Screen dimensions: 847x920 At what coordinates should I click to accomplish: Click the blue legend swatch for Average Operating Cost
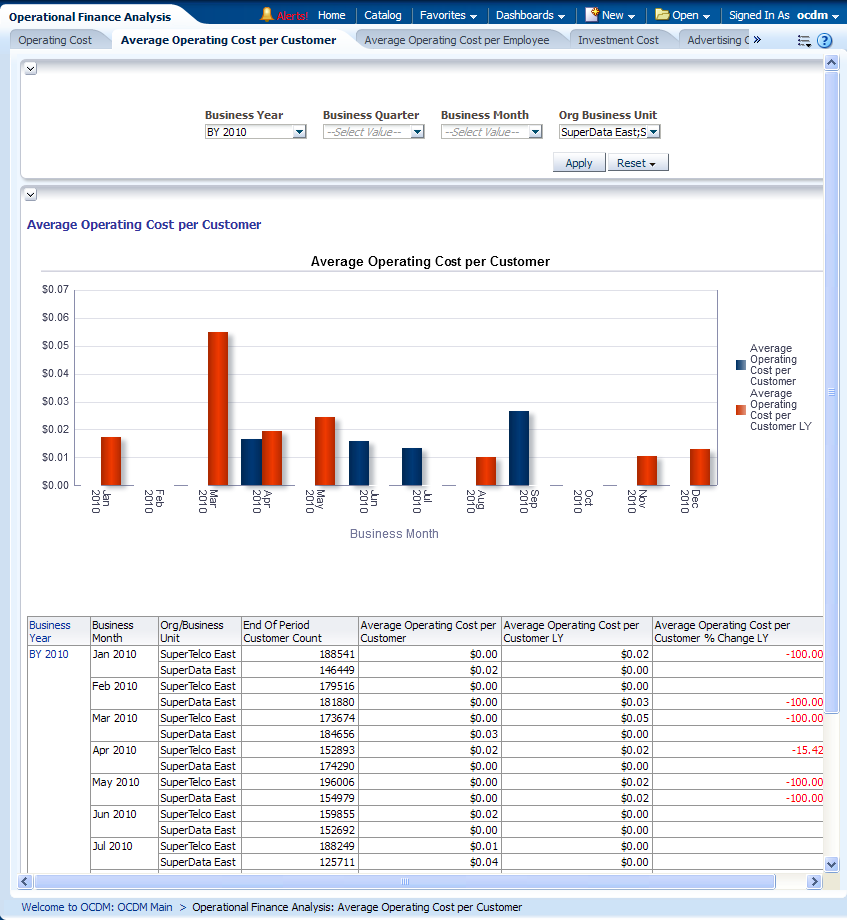tap(740, 366)
